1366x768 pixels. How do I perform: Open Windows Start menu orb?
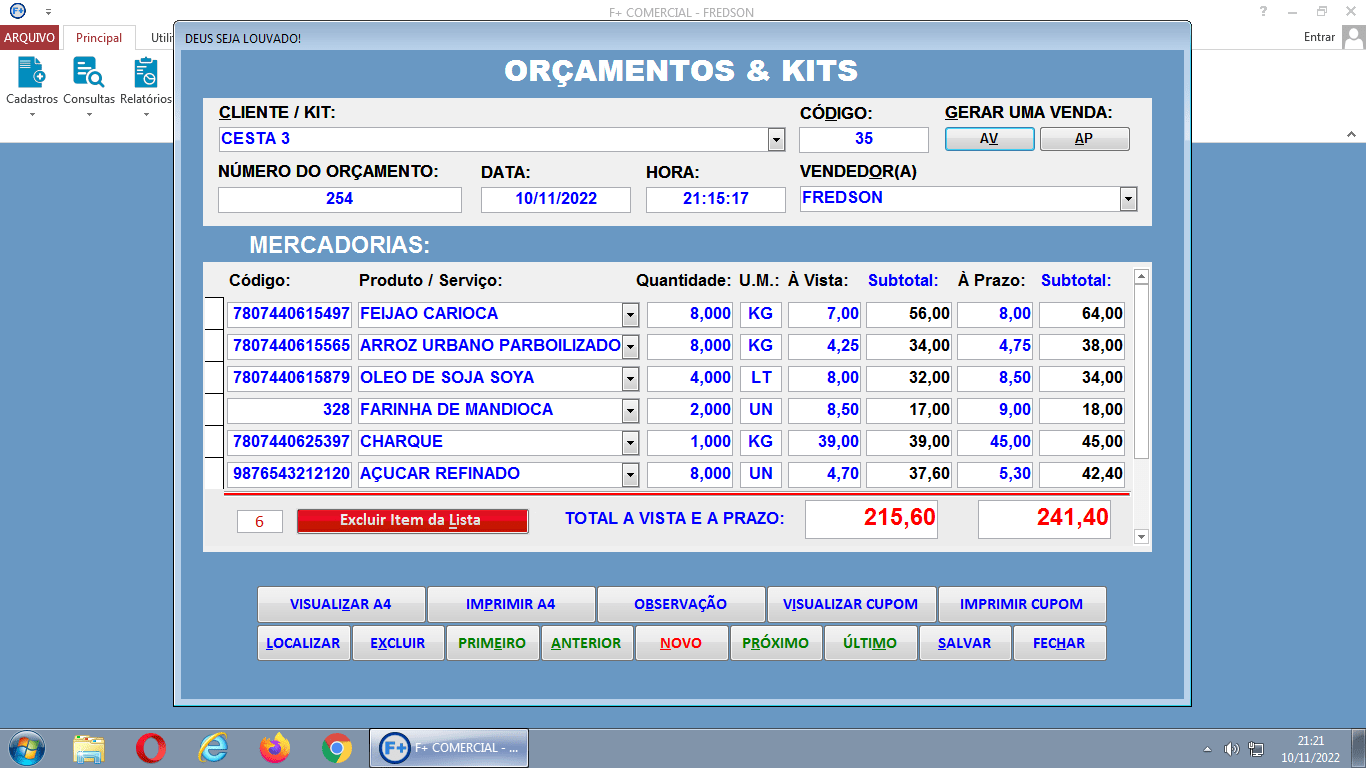click(x=25, y=748)
